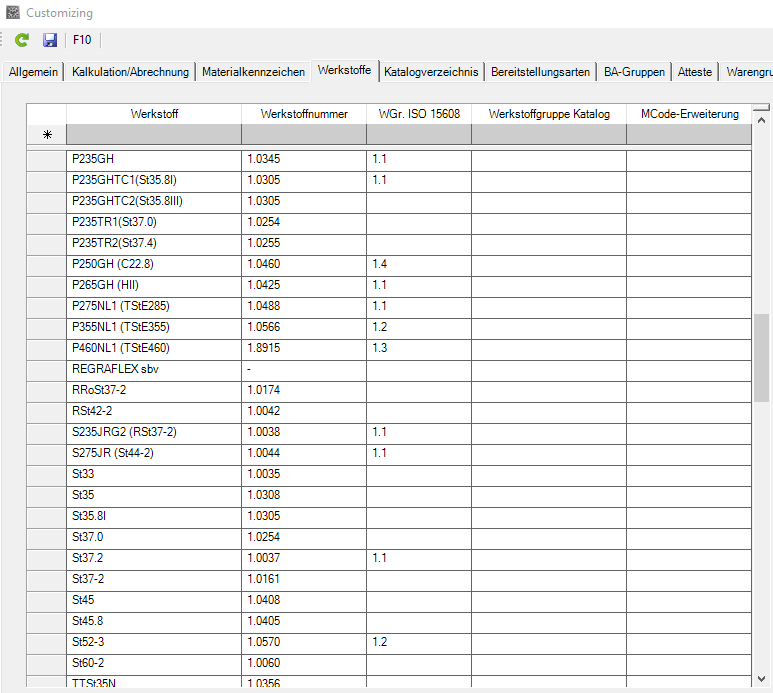Save changes with the floppy disk icon
The width and height of the screenshot is (773, 693).
click(50, 40)
